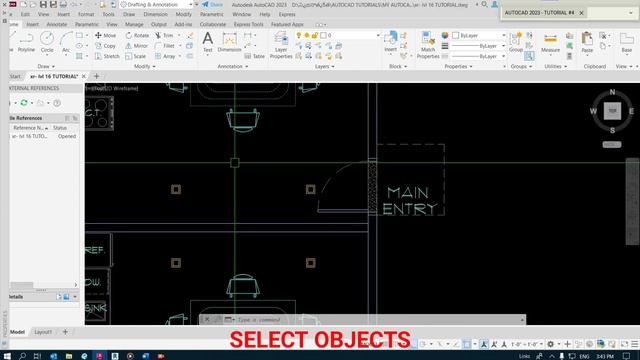Click the Rotate tool
Viewport: 640px width, 360px height.
point(137,36)
